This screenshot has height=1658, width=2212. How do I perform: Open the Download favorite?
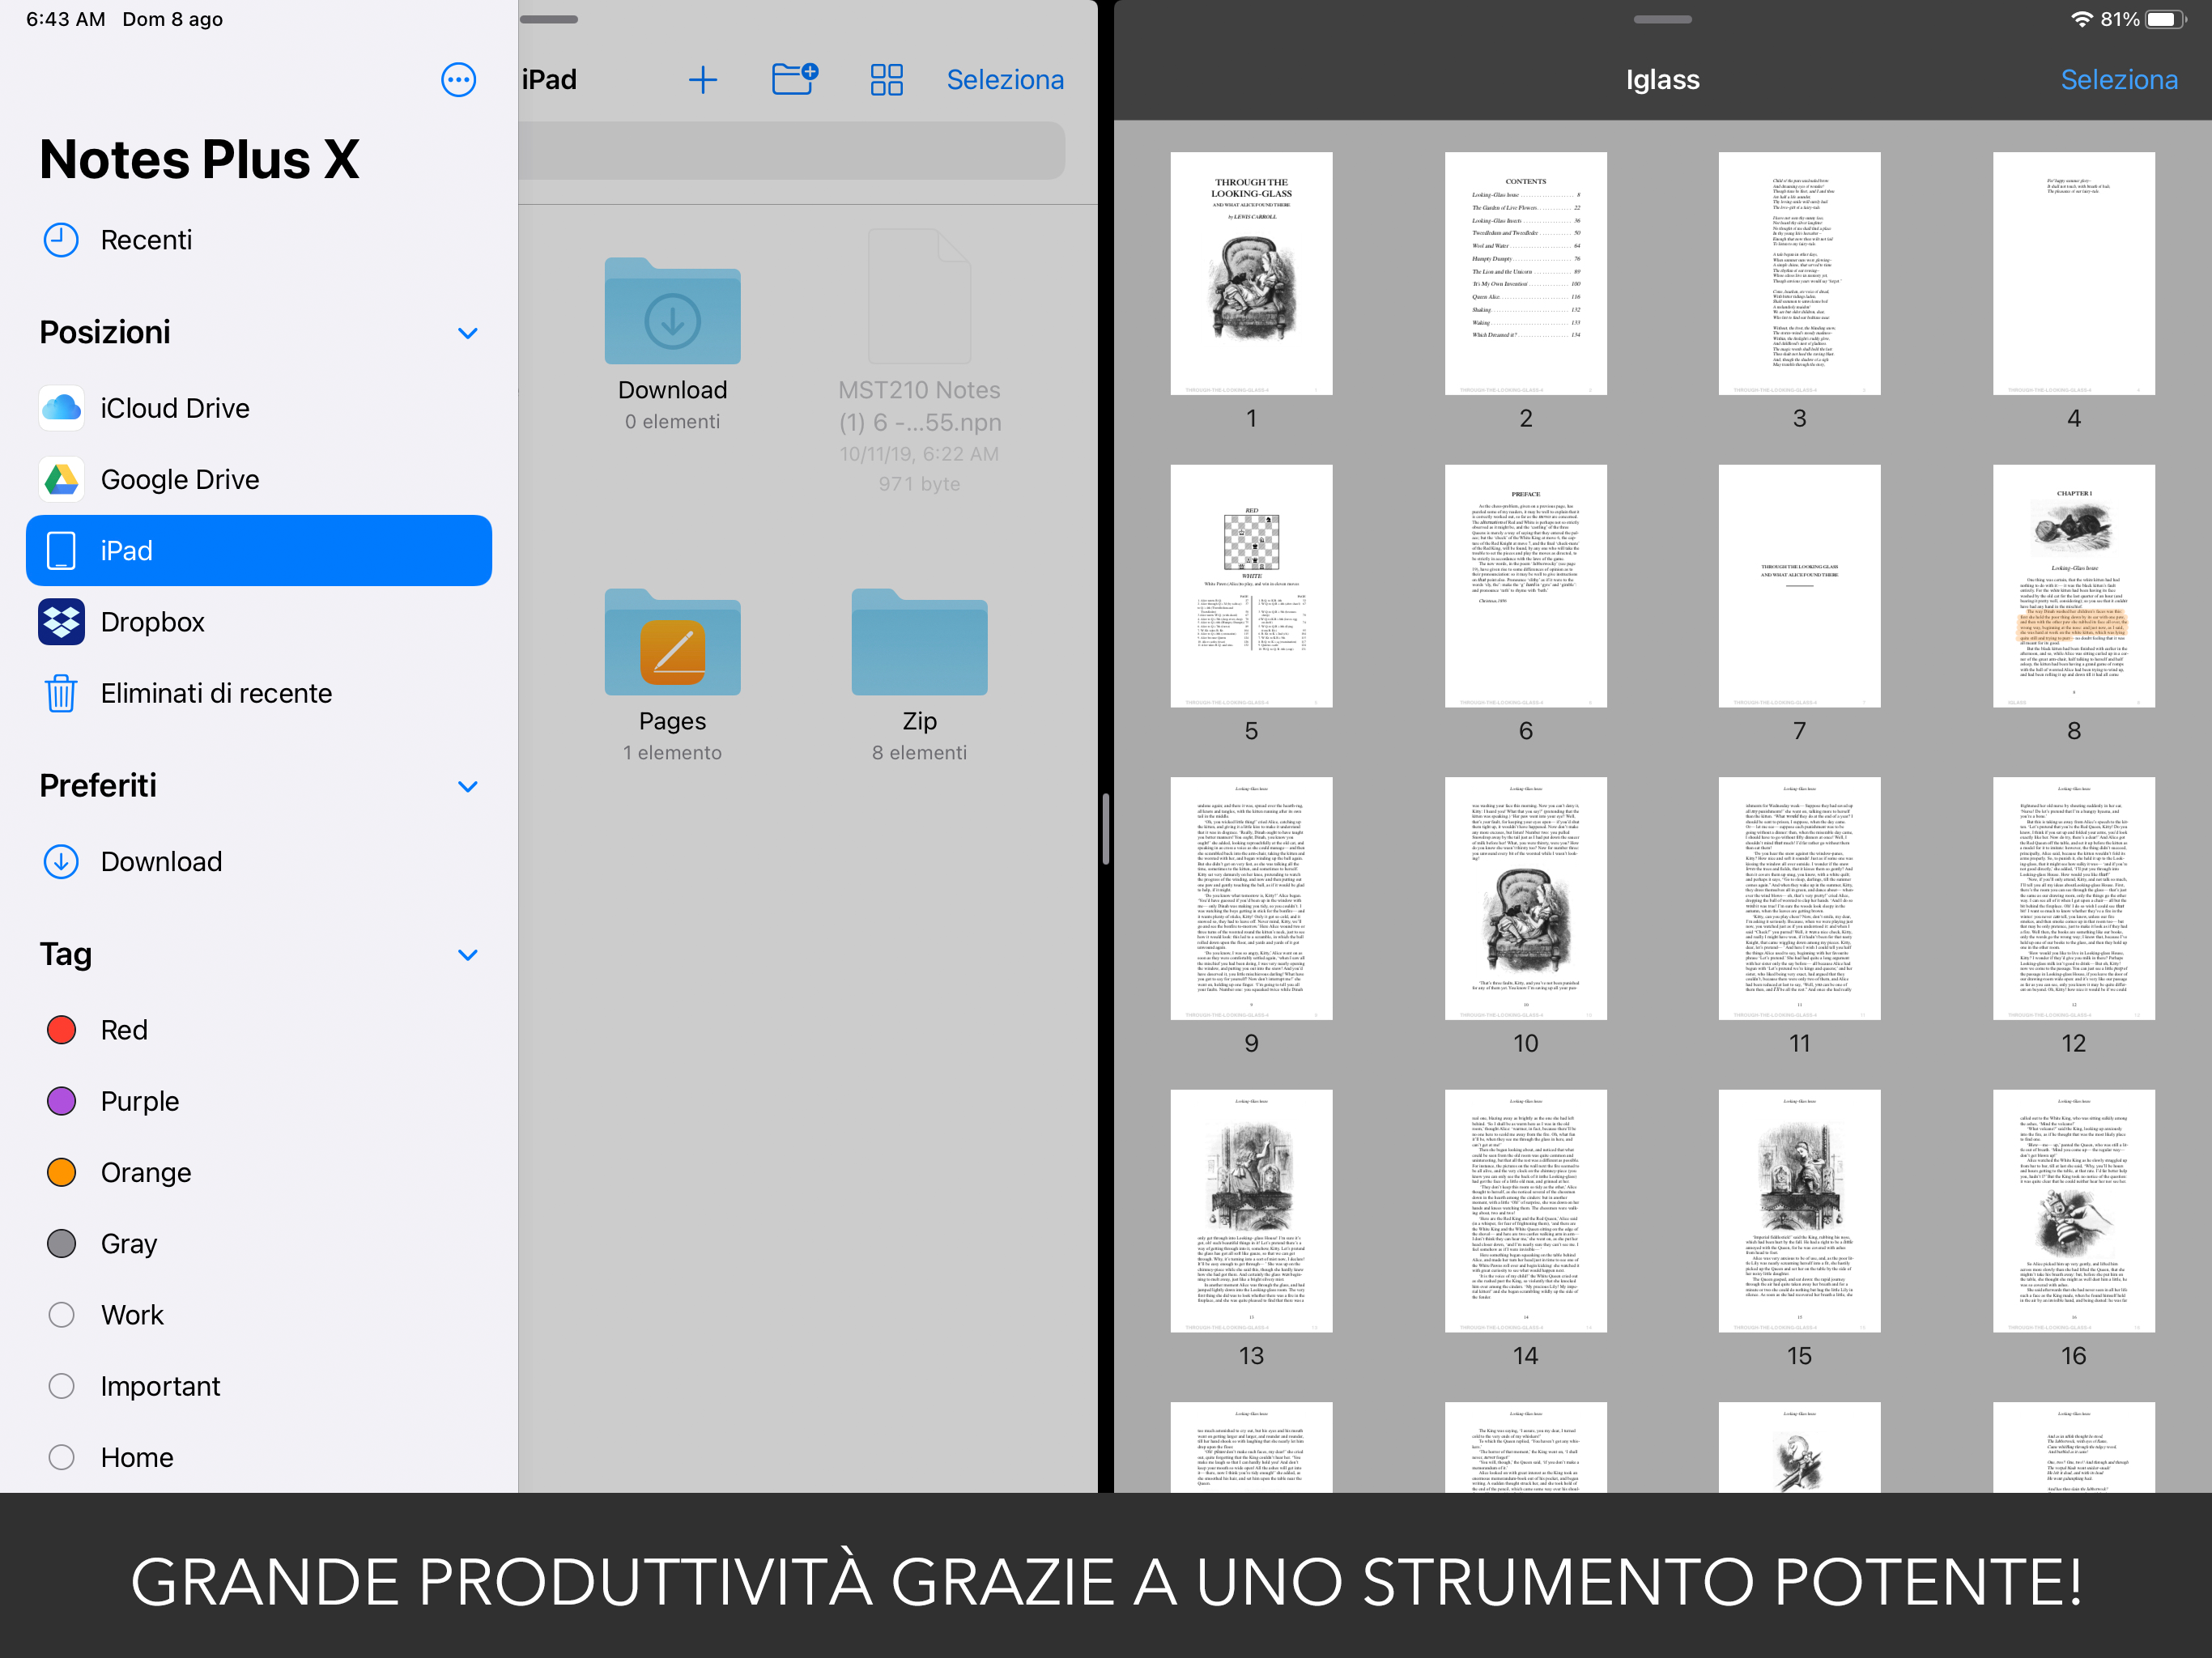click(x=259, y=862)
